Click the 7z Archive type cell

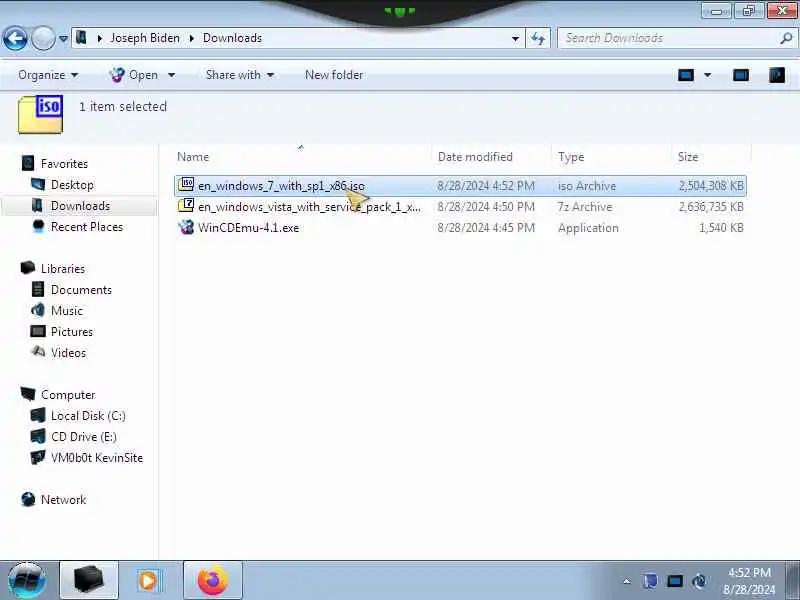click(585, 207)
